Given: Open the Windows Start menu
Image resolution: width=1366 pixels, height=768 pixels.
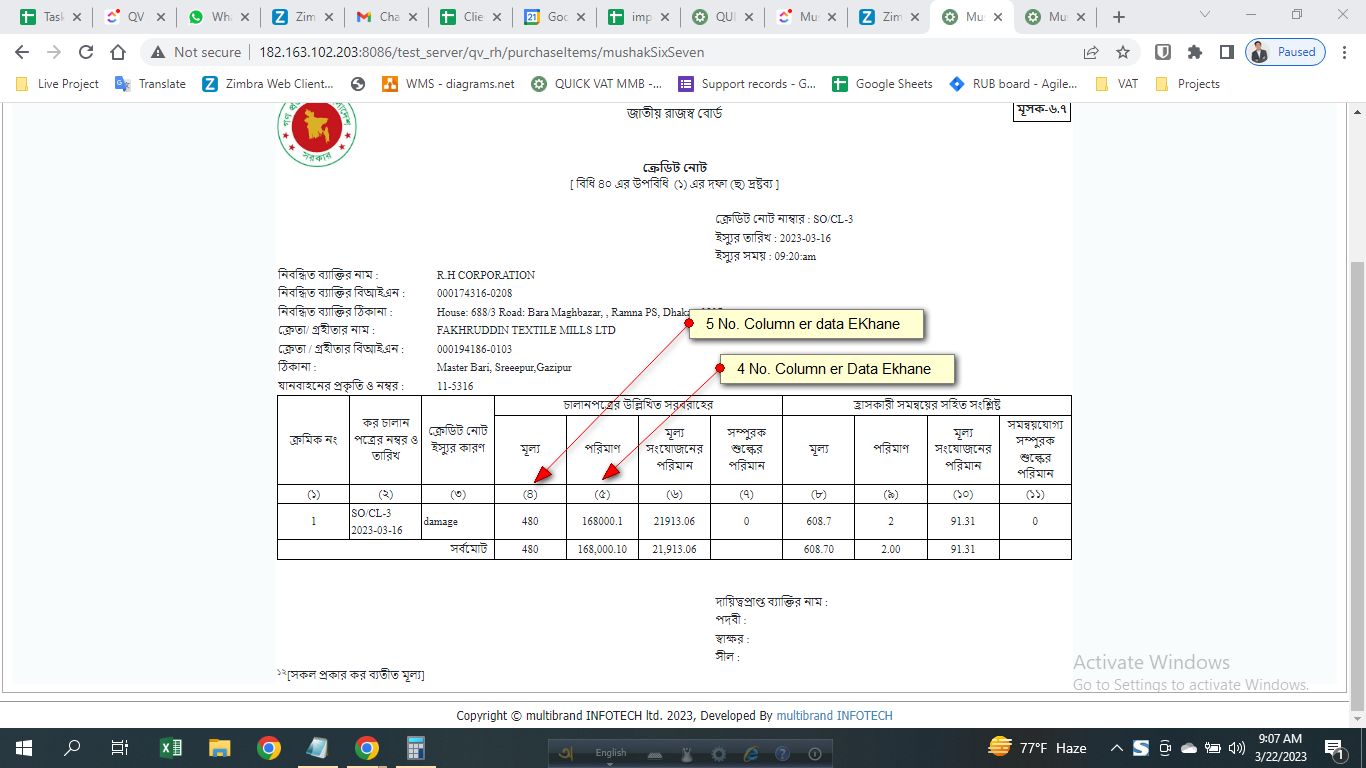Looking at the screenshot, I should click(23, 748).
